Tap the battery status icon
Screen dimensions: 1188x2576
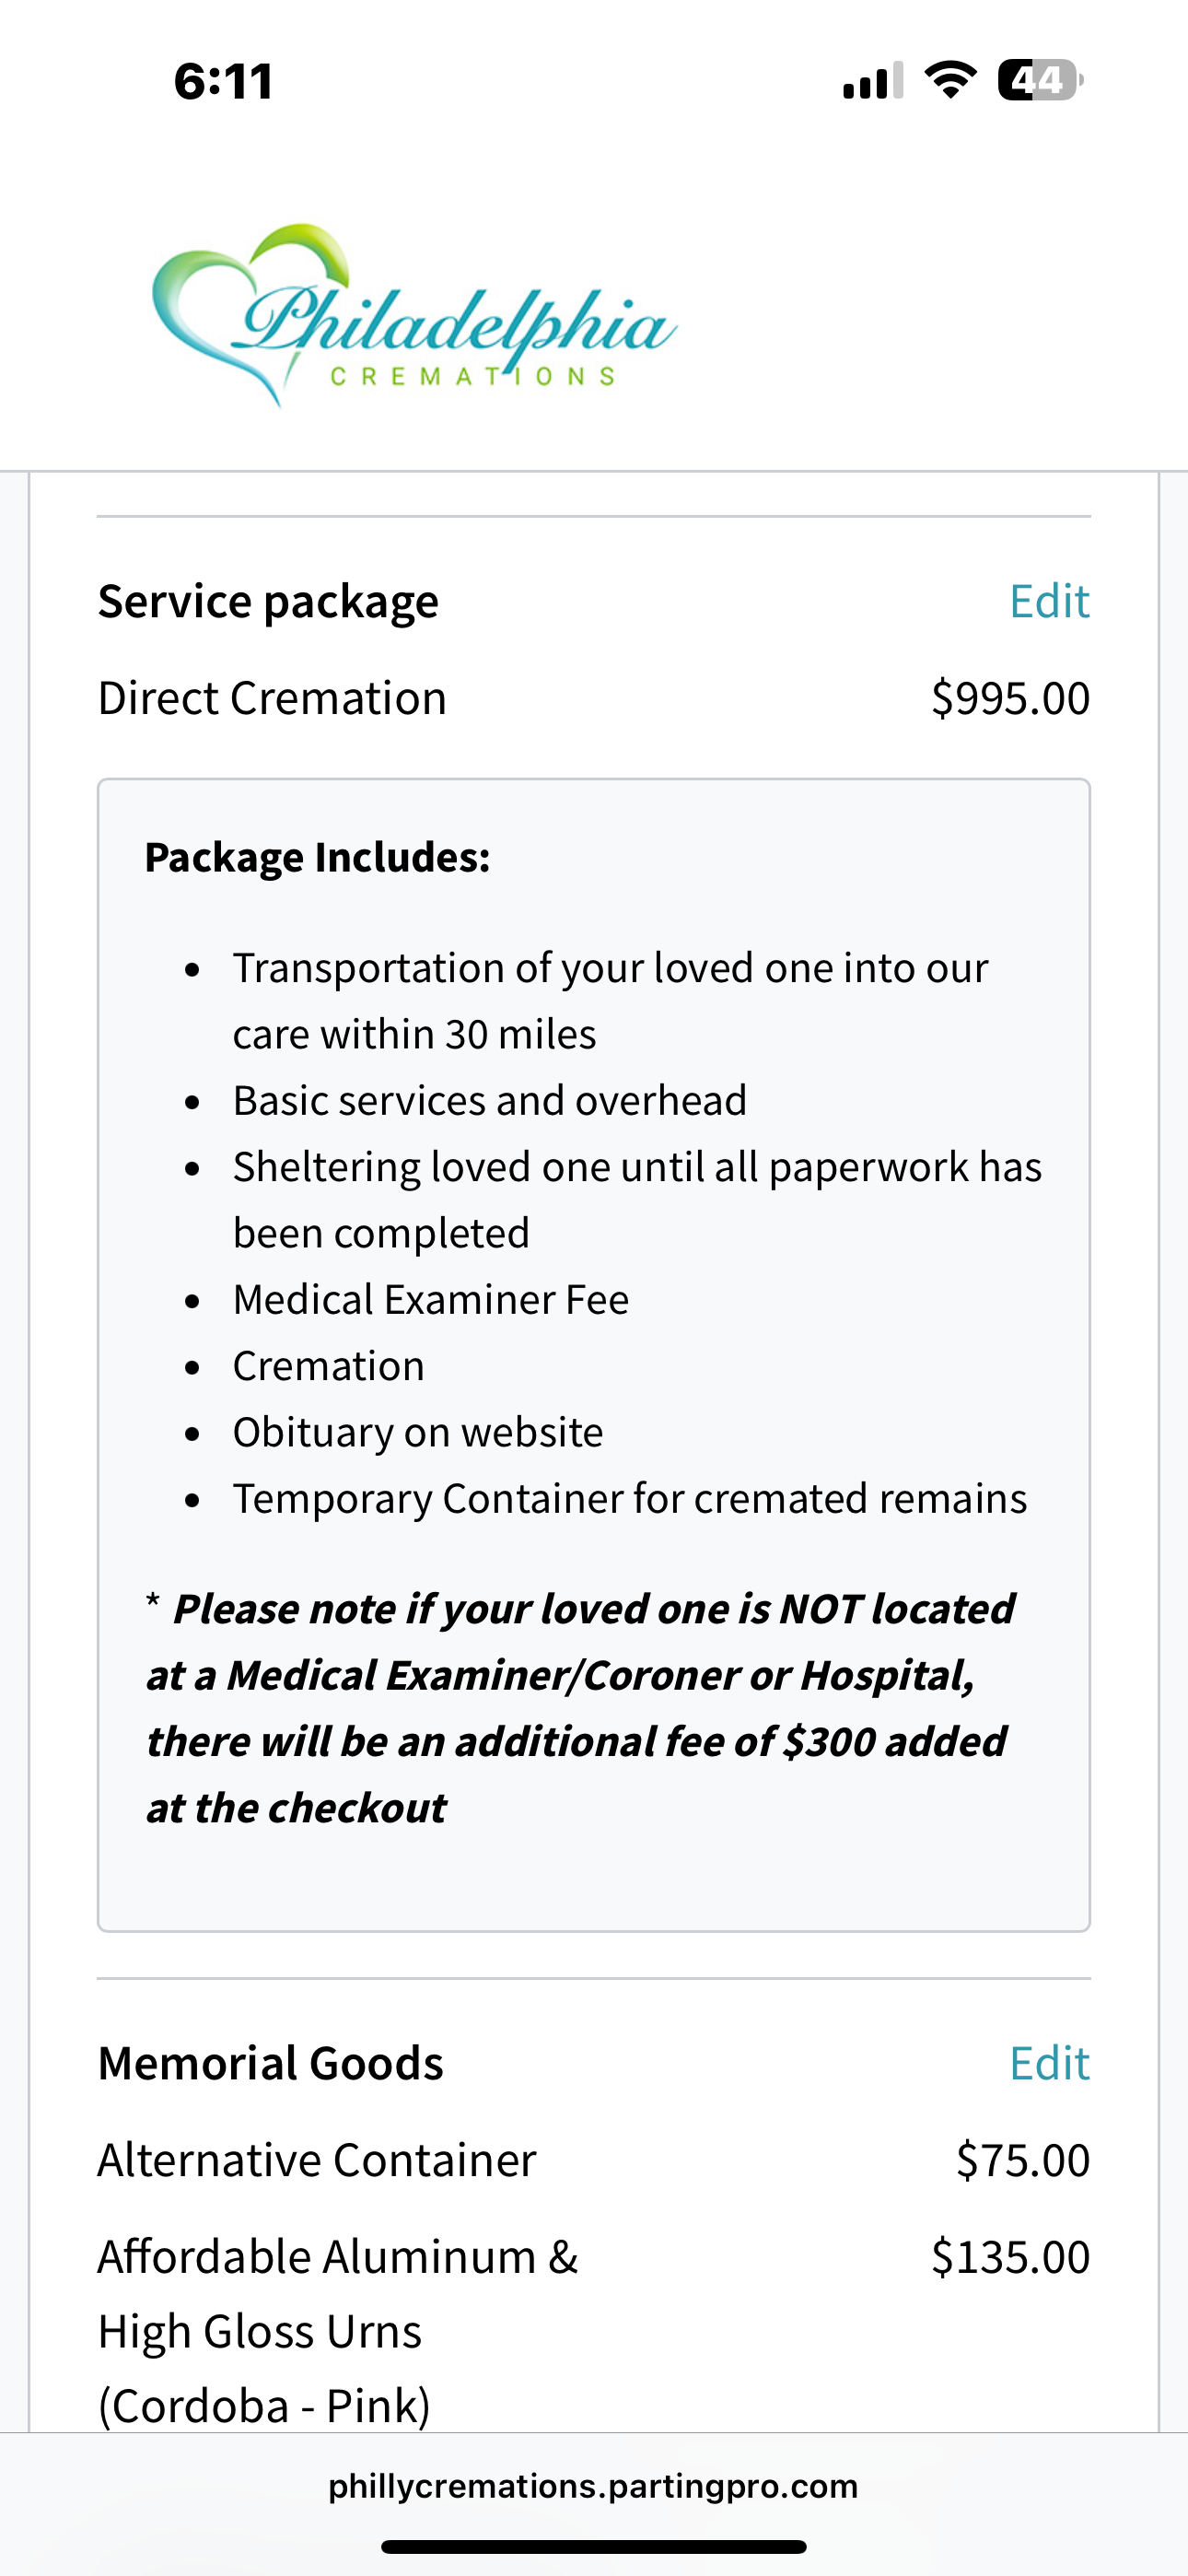point(1040,80)
